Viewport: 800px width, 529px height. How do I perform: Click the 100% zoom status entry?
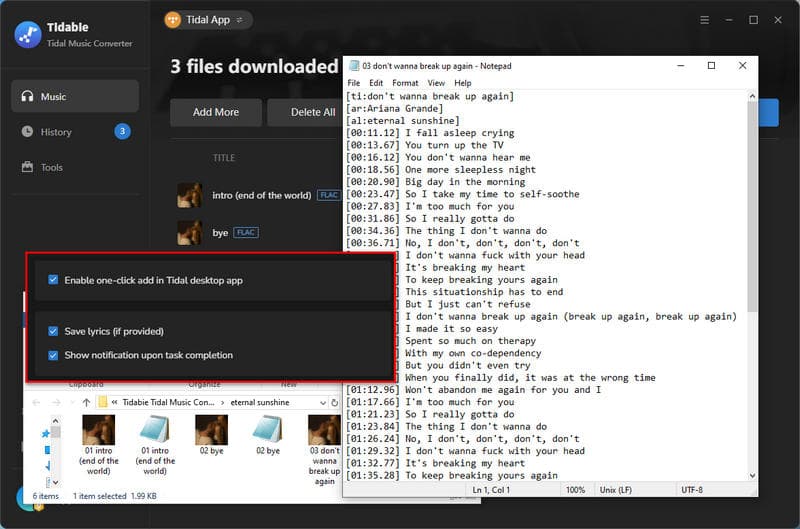pos(575,490)
